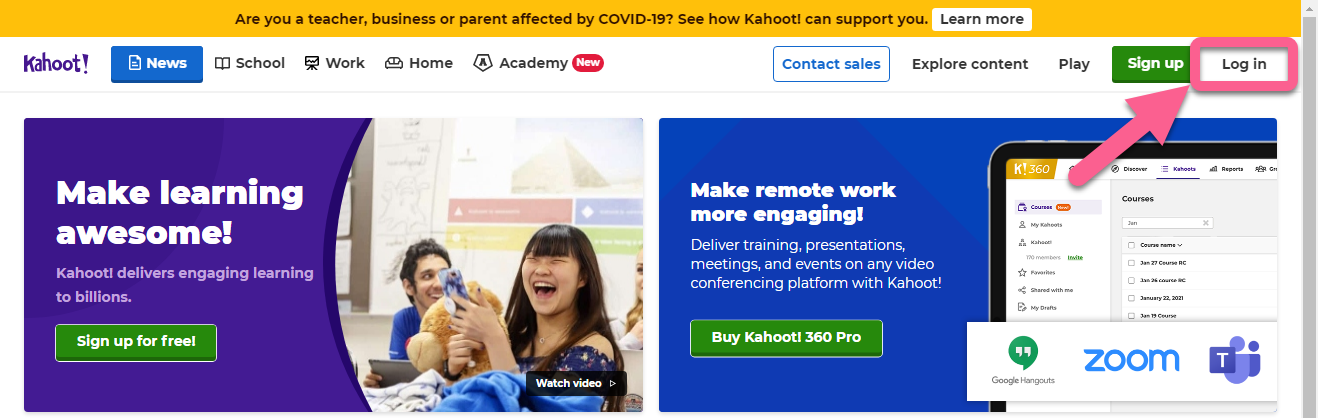Open the News section
Image resolution: width=1318 pixels, height=418 pixels.
tap(157, 63)
